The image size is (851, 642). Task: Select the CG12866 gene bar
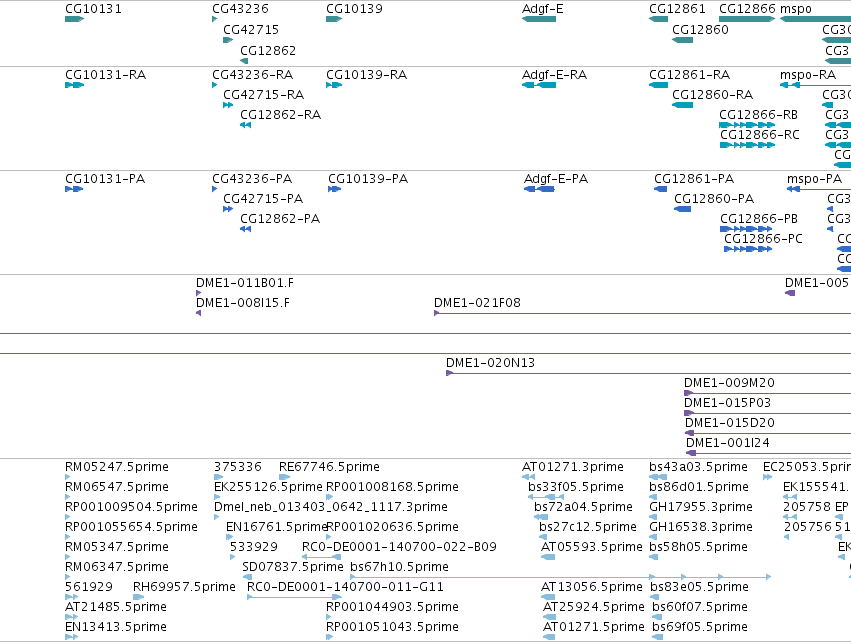[x=747, y=19]
